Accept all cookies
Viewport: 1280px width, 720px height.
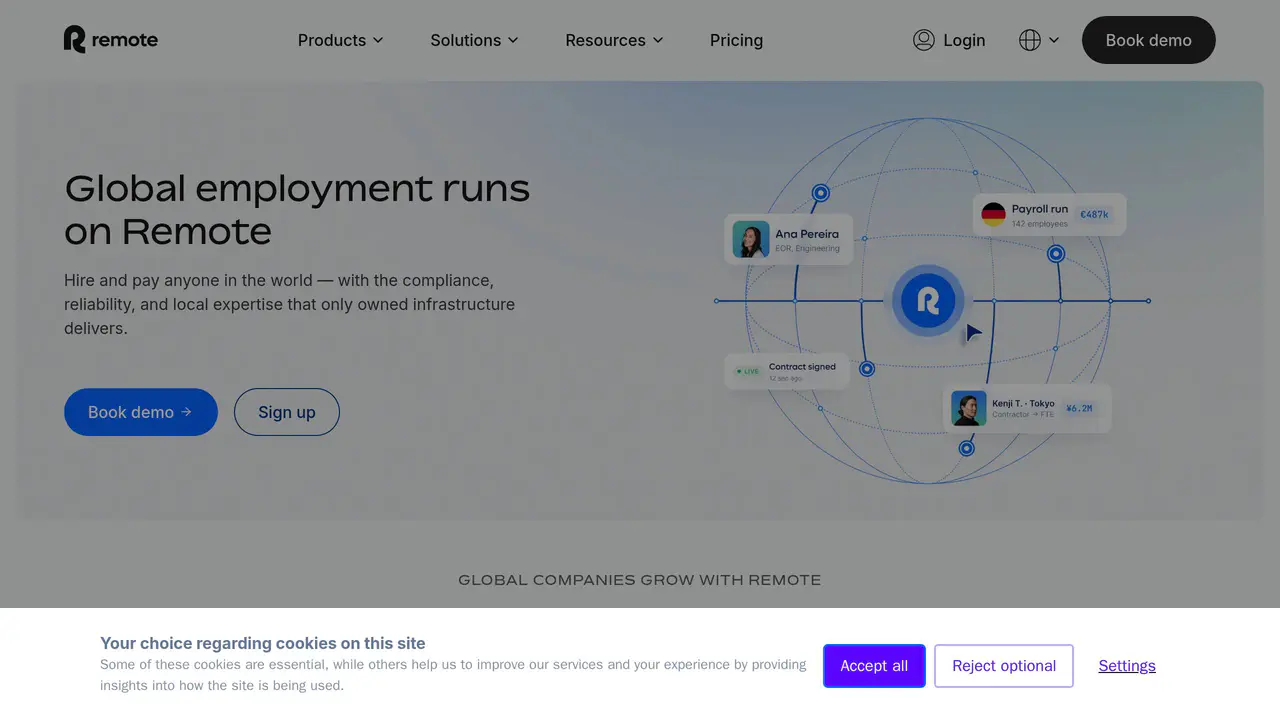874,666
